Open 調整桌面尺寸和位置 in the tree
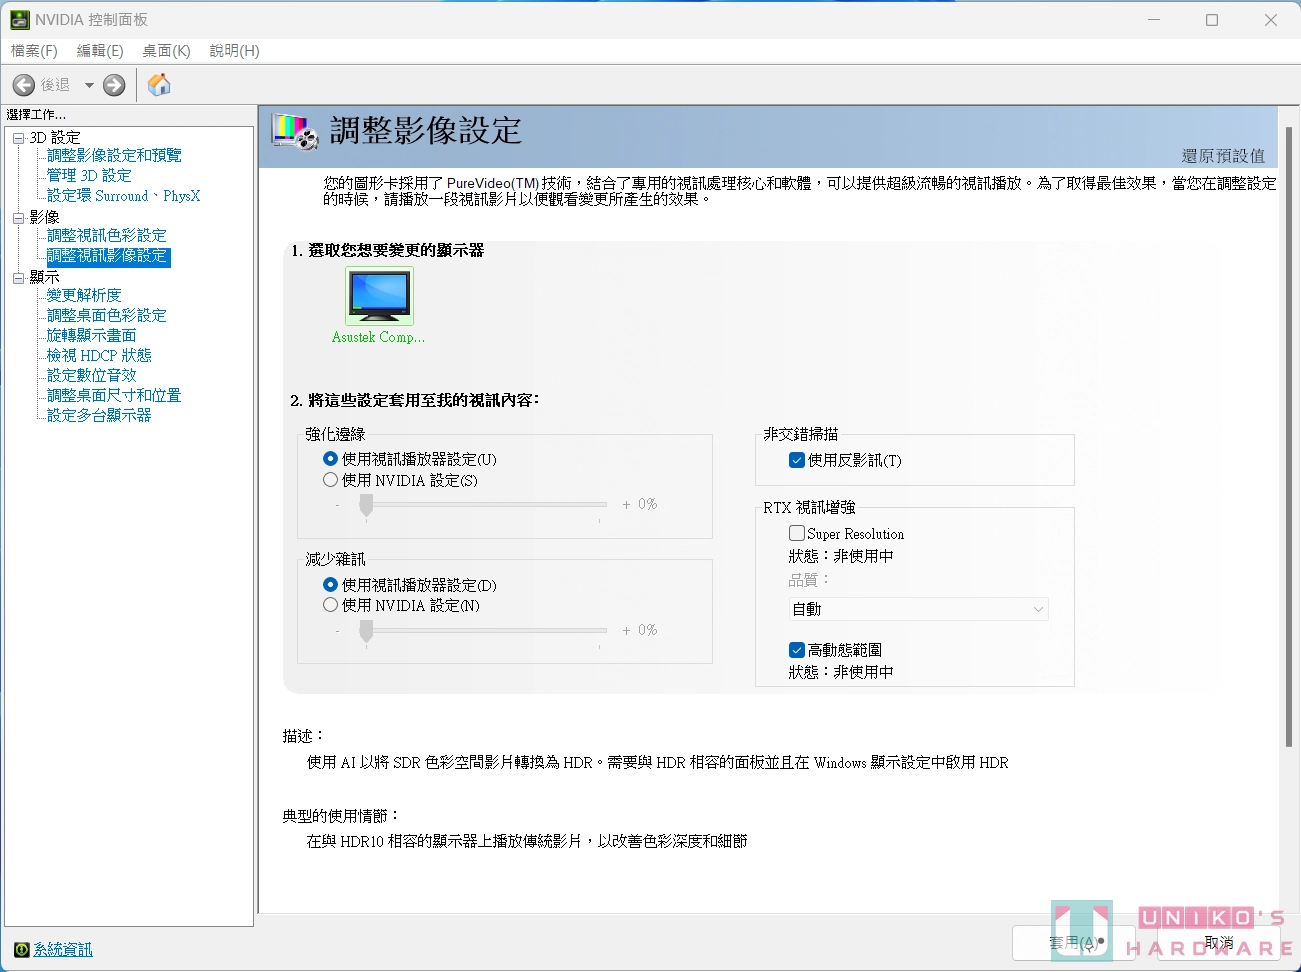 [114, 396]
